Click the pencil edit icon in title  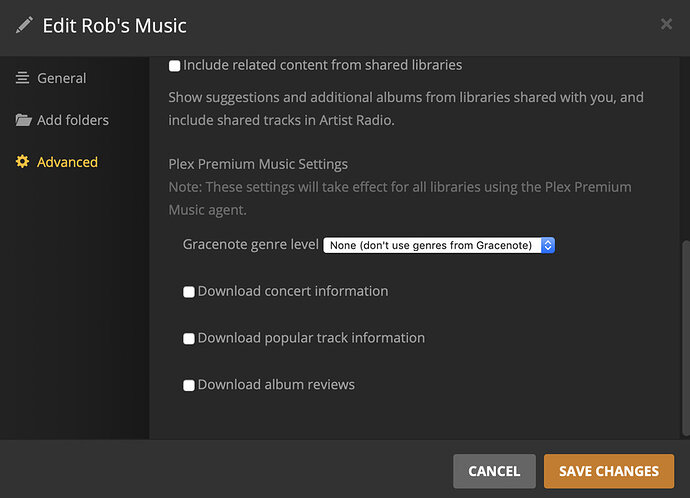pos(25,25)
